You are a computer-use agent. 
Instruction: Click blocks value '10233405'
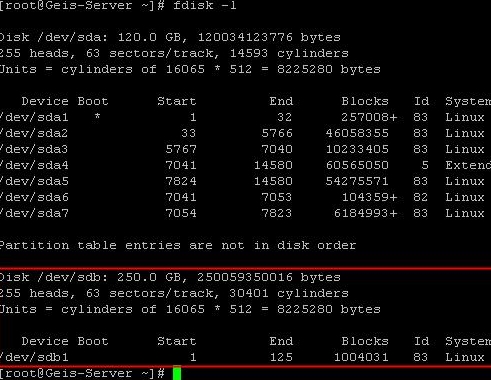pyautogui.click(x=357, y=149)
